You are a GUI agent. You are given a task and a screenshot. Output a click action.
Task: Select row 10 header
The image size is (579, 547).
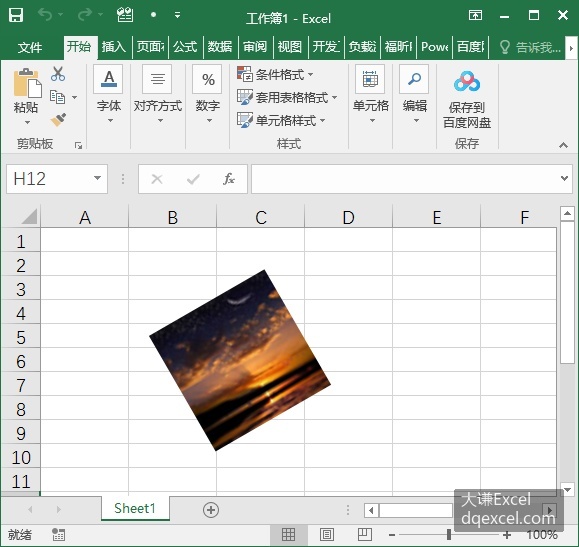click(x=21, y=457)
